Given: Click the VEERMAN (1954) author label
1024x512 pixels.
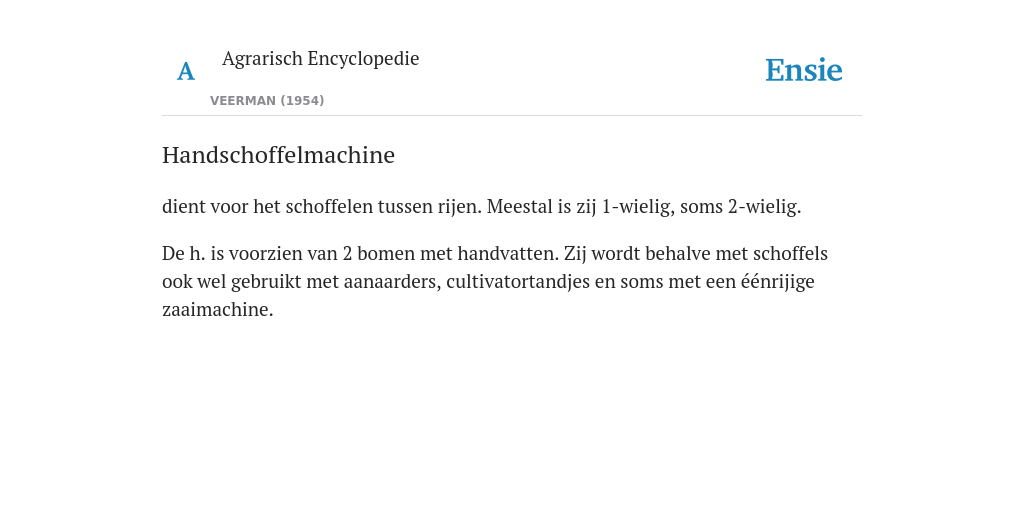Looking at the screenshot, I should [x=267, y=101].
